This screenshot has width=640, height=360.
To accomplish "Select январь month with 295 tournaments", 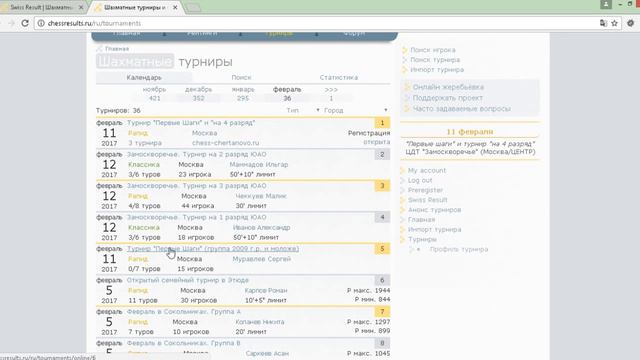I will 243,94.
